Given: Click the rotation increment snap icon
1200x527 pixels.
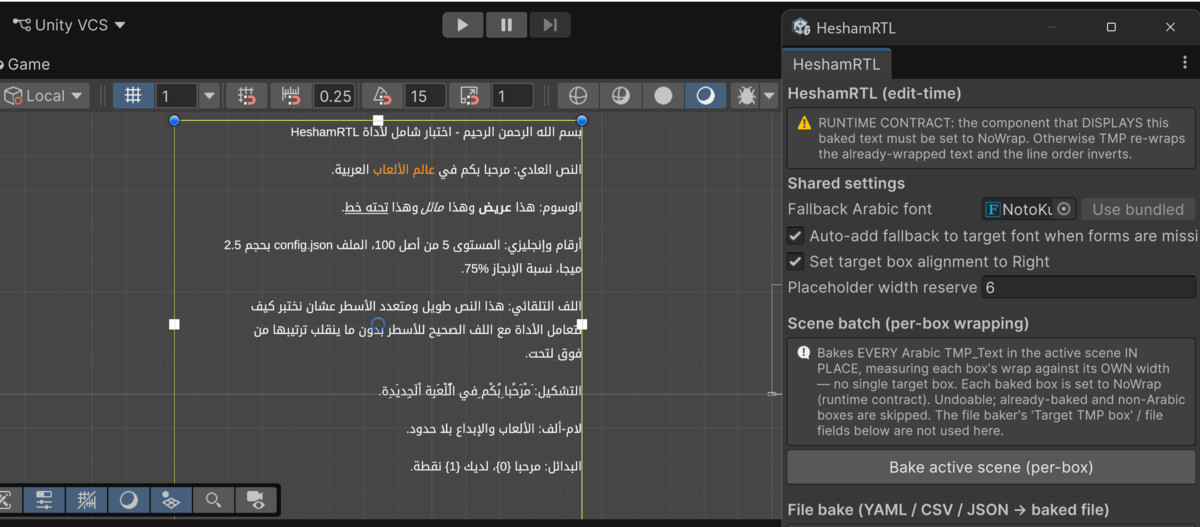Looking at the screenshot, I should [x=382, y=96].
